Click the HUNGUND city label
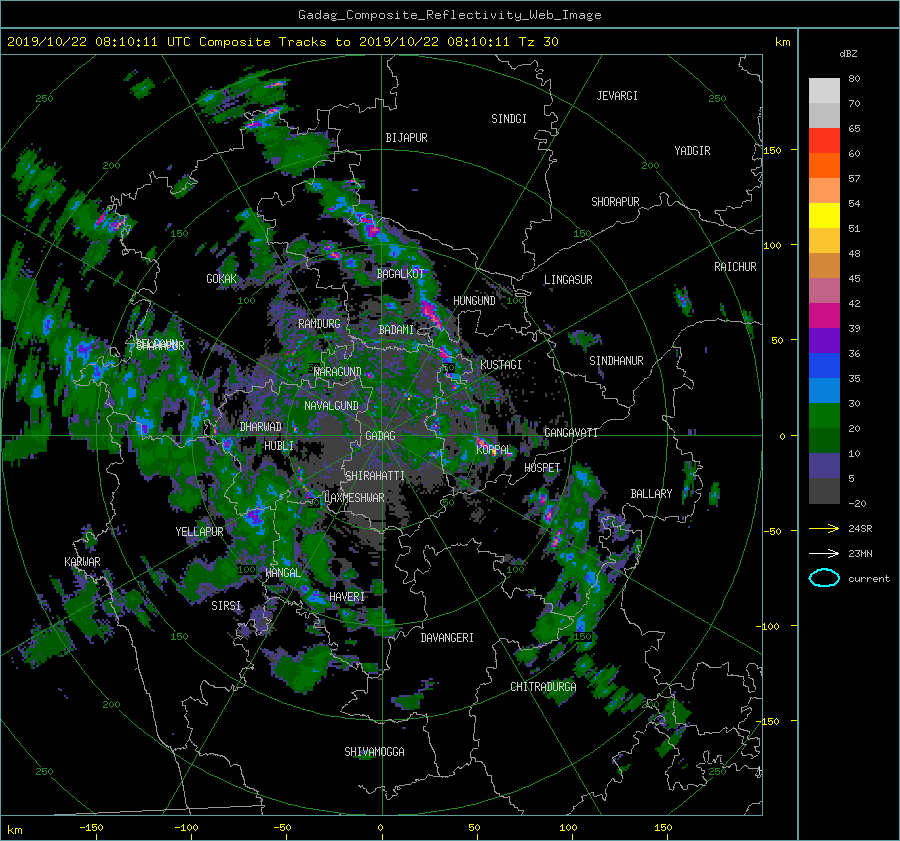Screen dimensions: 900x841 [474, 301]
